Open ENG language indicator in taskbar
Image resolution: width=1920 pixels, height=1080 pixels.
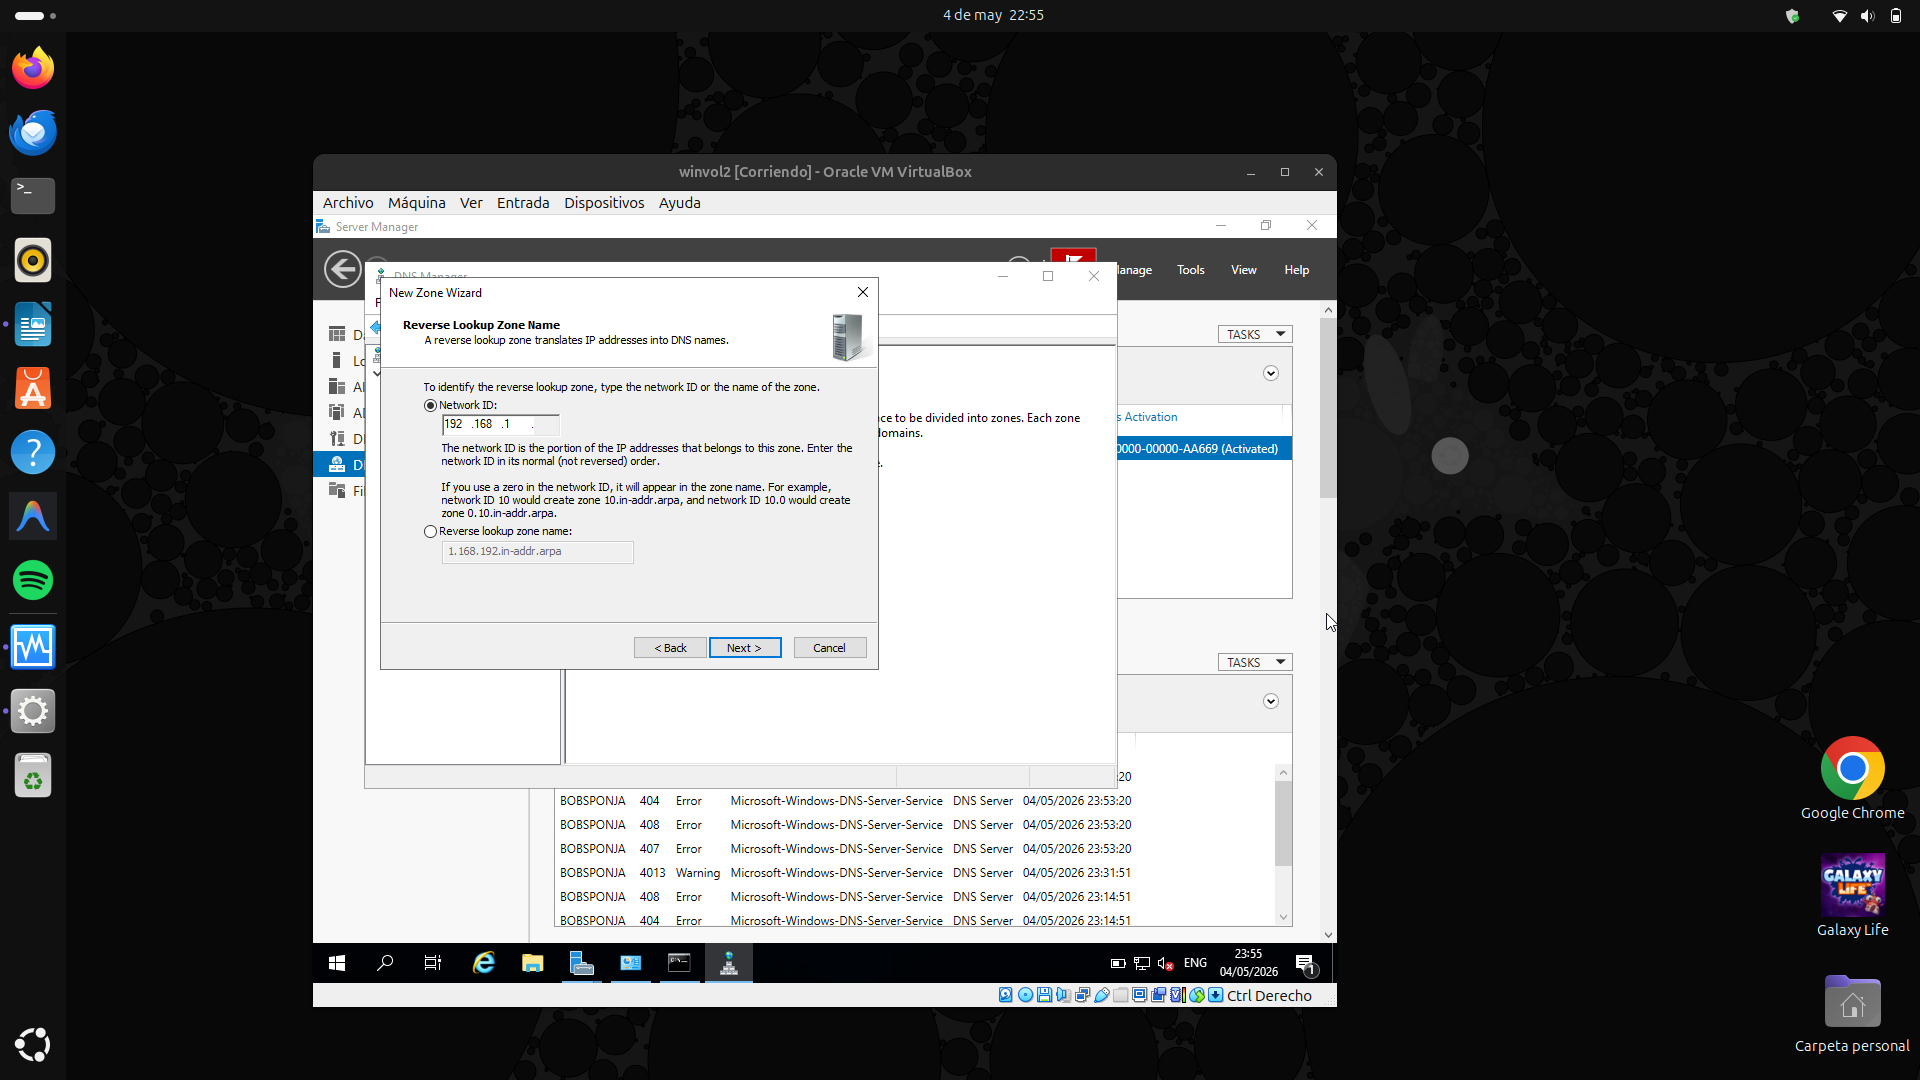(1195, 963)
